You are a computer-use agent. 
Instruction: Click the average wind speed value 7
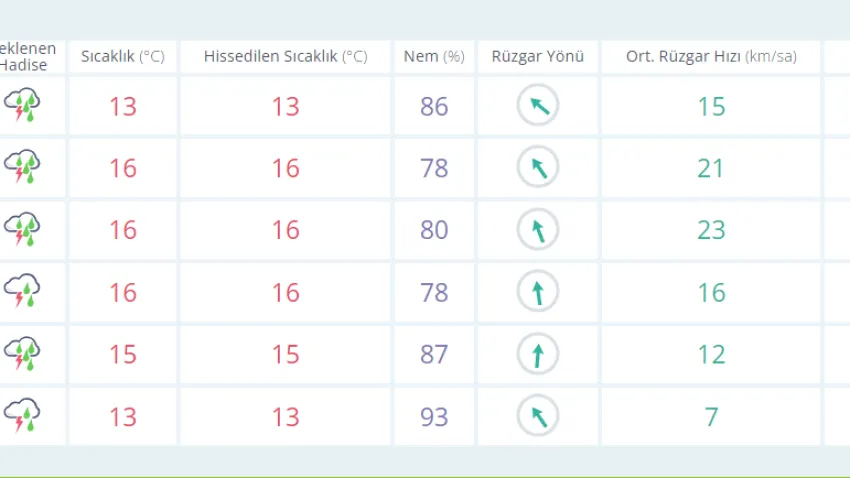711,416
